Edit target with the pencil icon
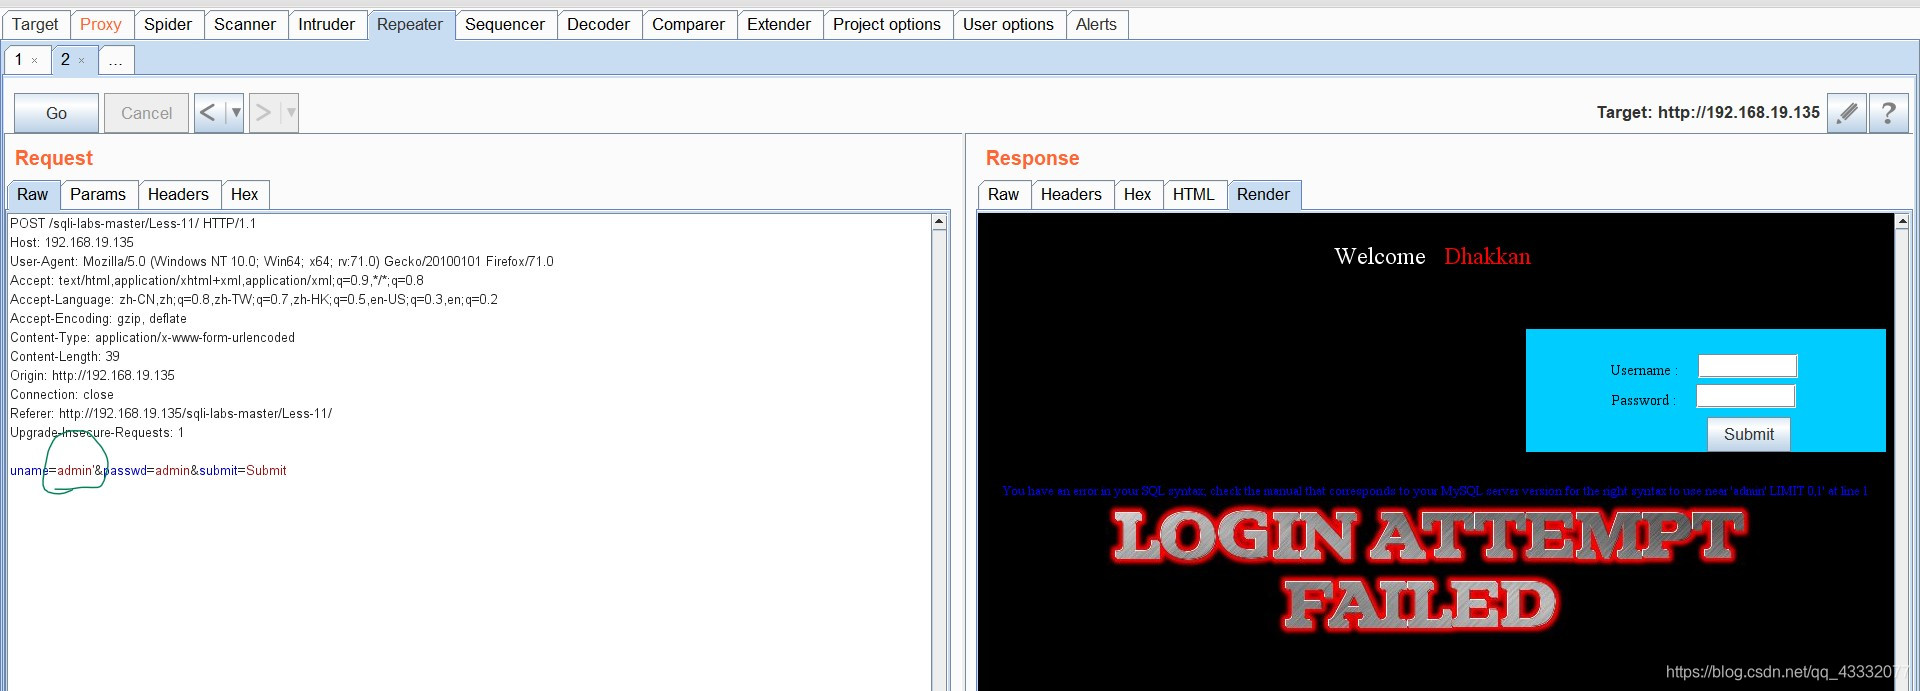This screenshot has width=1920, height=691. [1847, 113]
